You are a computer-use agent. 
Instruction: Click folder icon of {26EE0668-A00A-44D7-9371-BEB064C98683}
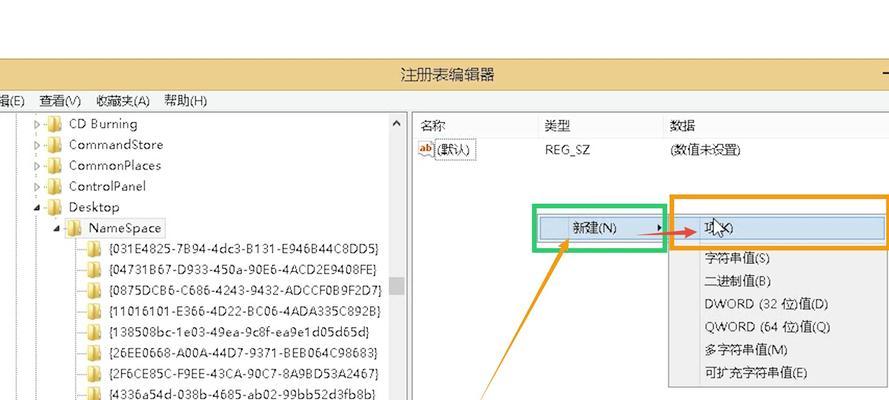point(94,353)
